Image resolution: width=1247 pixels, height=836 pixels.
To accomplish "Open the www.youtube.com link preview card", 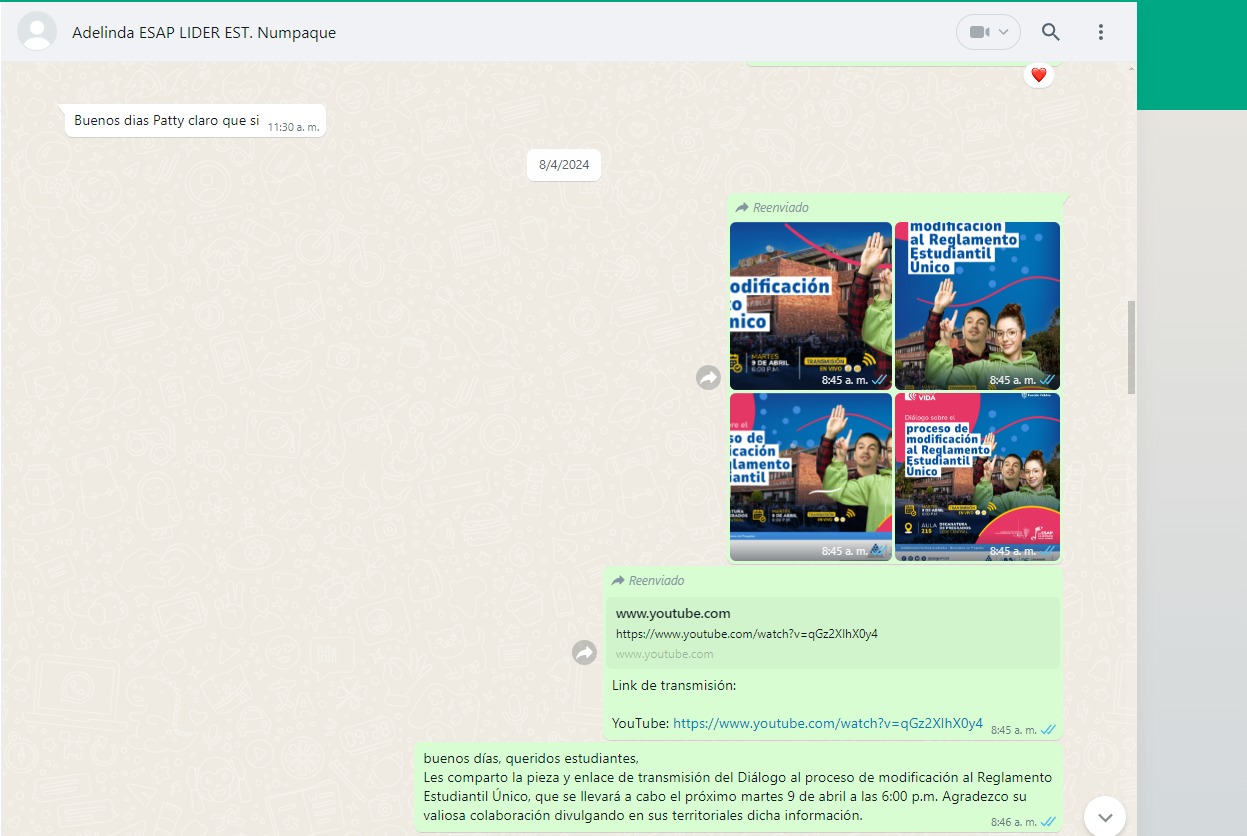I will 832,633.
